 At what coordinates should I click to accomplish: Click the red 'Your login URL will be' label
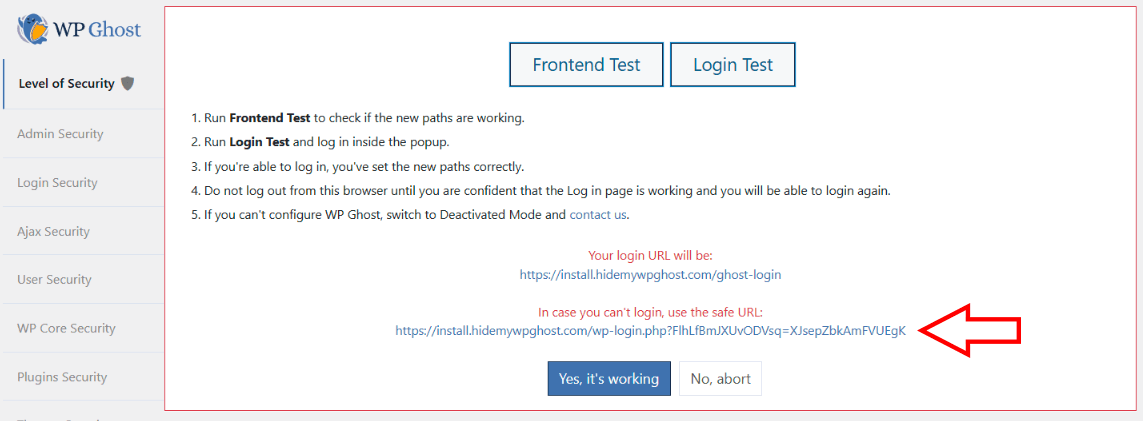click(x=650, y=256)
